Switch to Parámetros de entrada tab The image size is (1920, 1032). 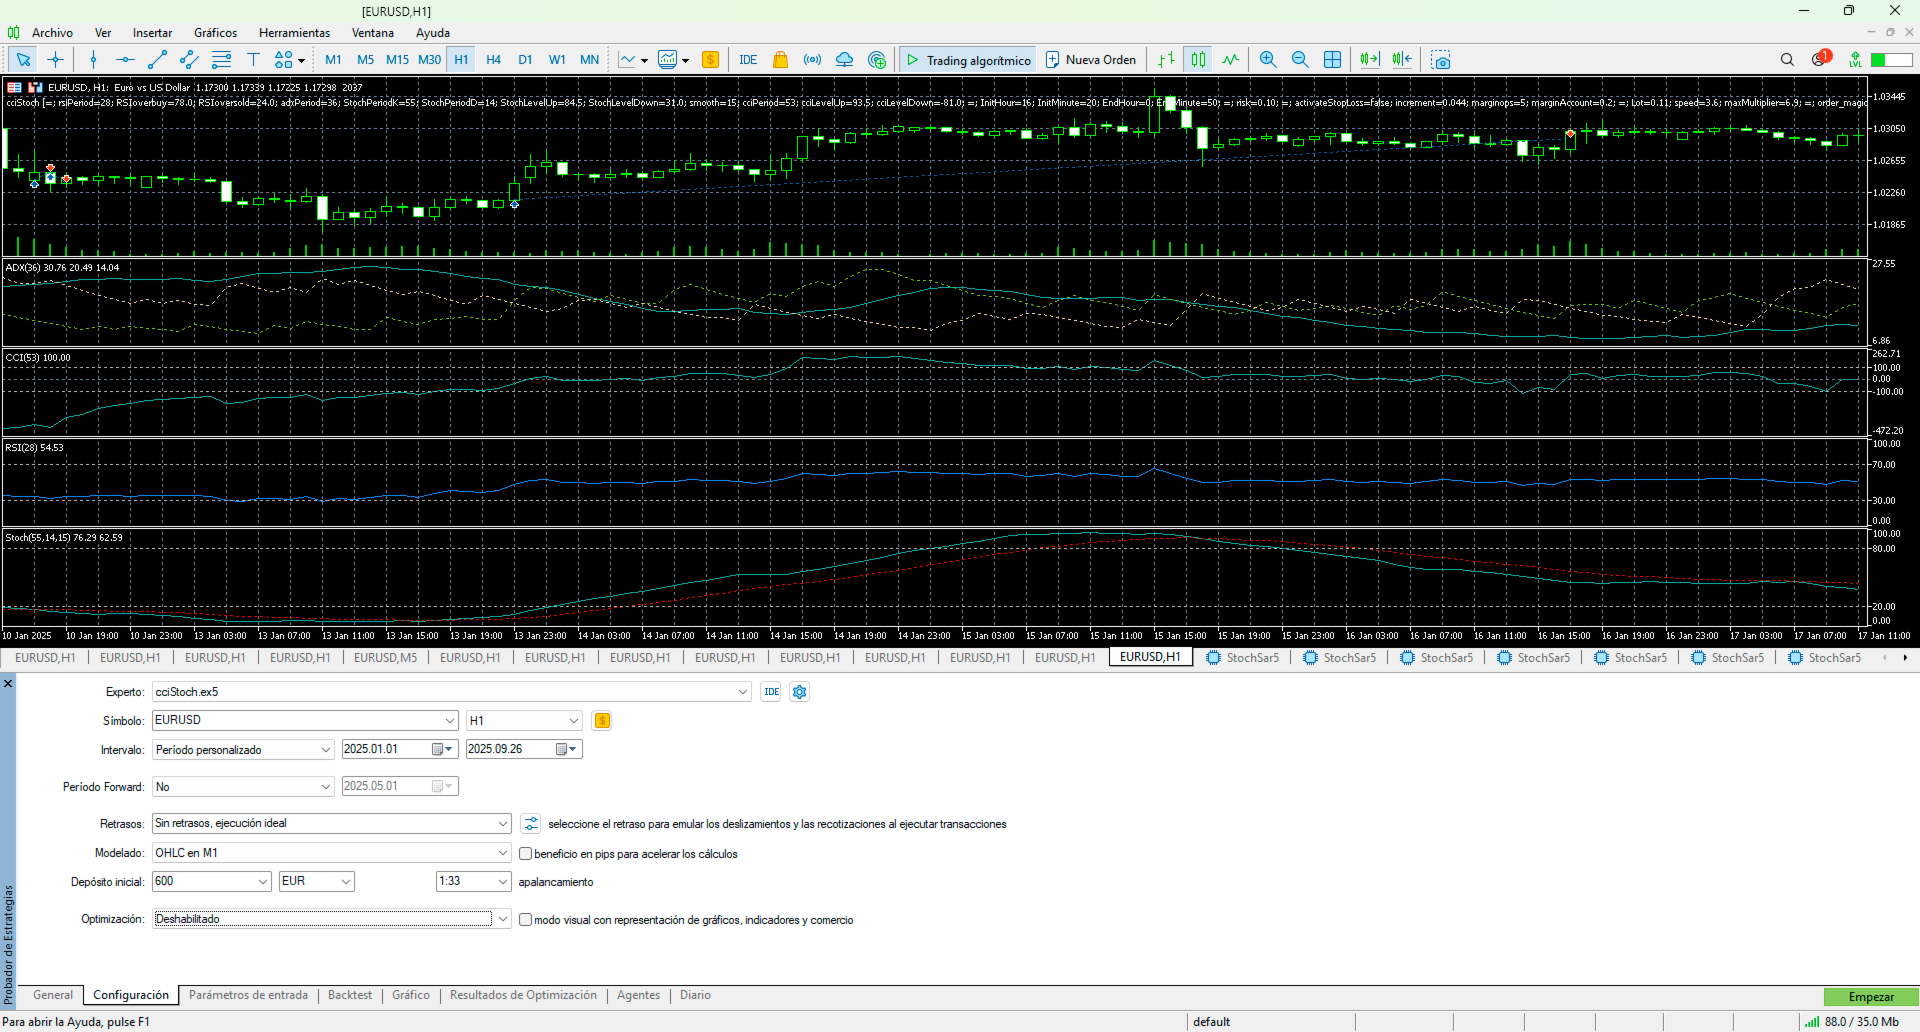pyautogui.click(x=248, y=995)
